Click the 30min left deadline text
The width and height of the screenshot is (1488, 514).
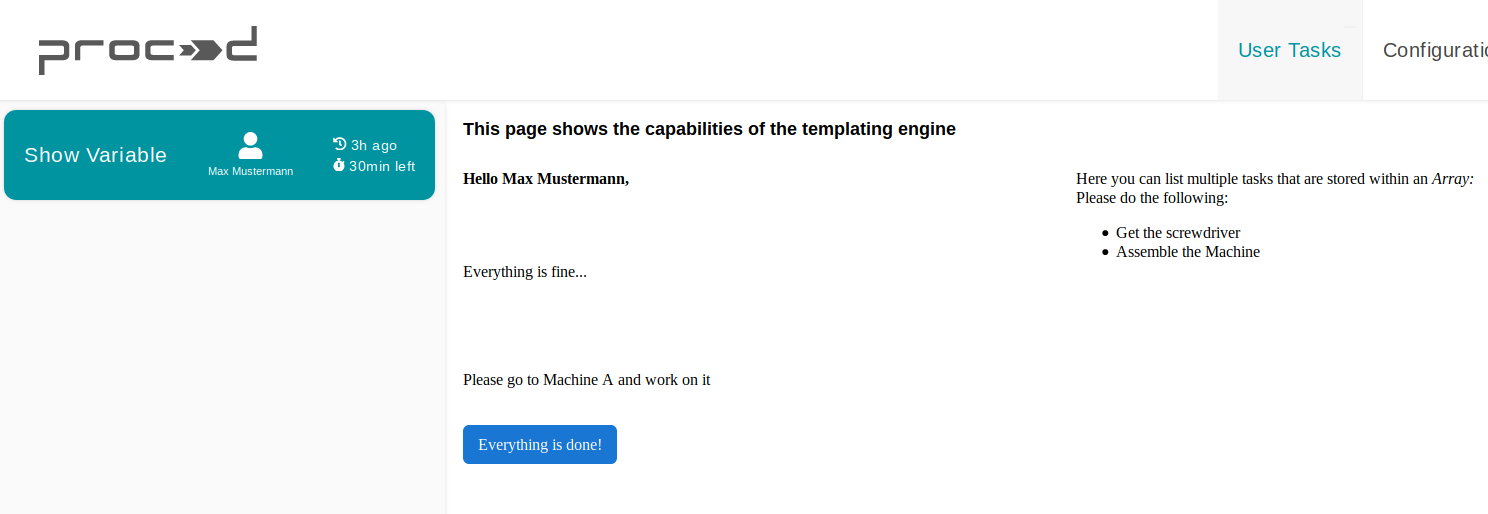(382, 166)
